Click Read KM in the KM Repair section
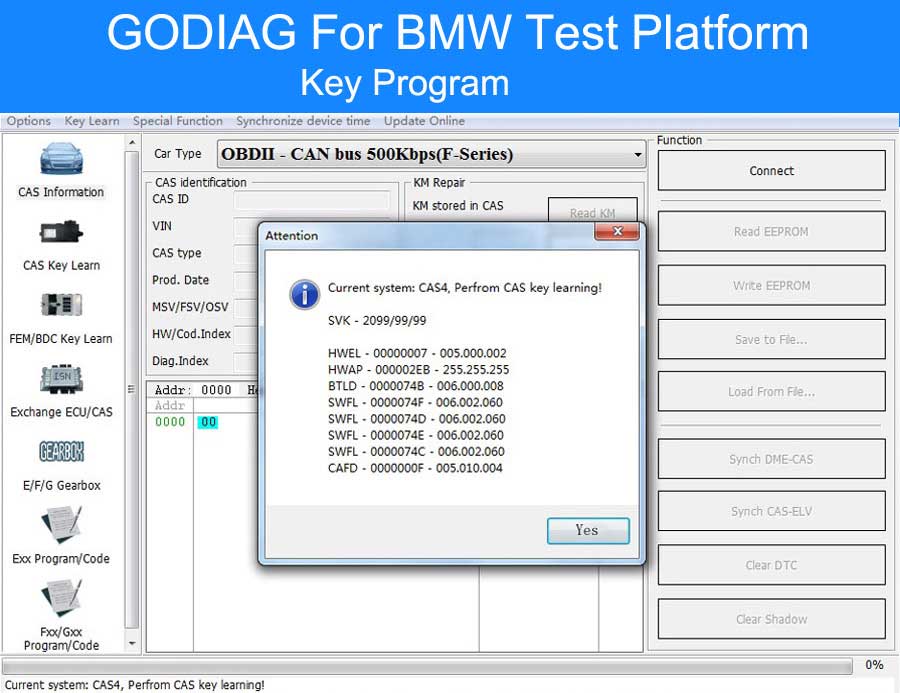Image resolution: width=900 pixels, height=693 pixels. click(592, 211)
